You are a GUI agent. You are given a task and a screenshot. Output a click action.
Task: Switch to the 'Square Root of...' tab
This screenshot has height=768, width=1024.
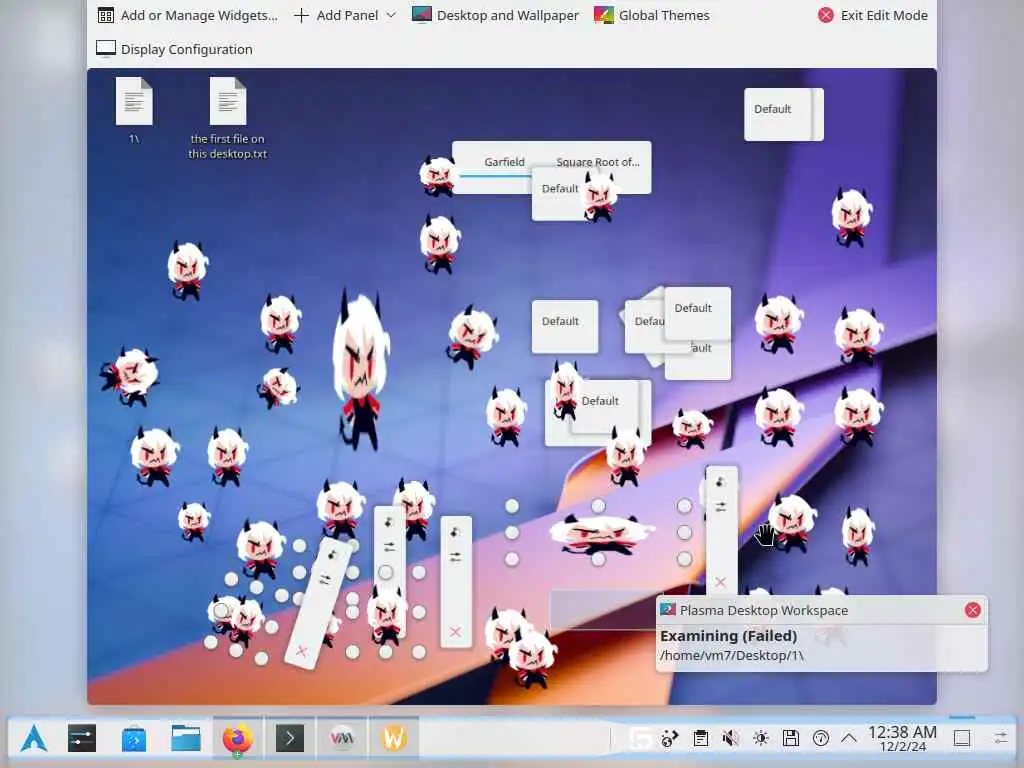tap(598, 162)
